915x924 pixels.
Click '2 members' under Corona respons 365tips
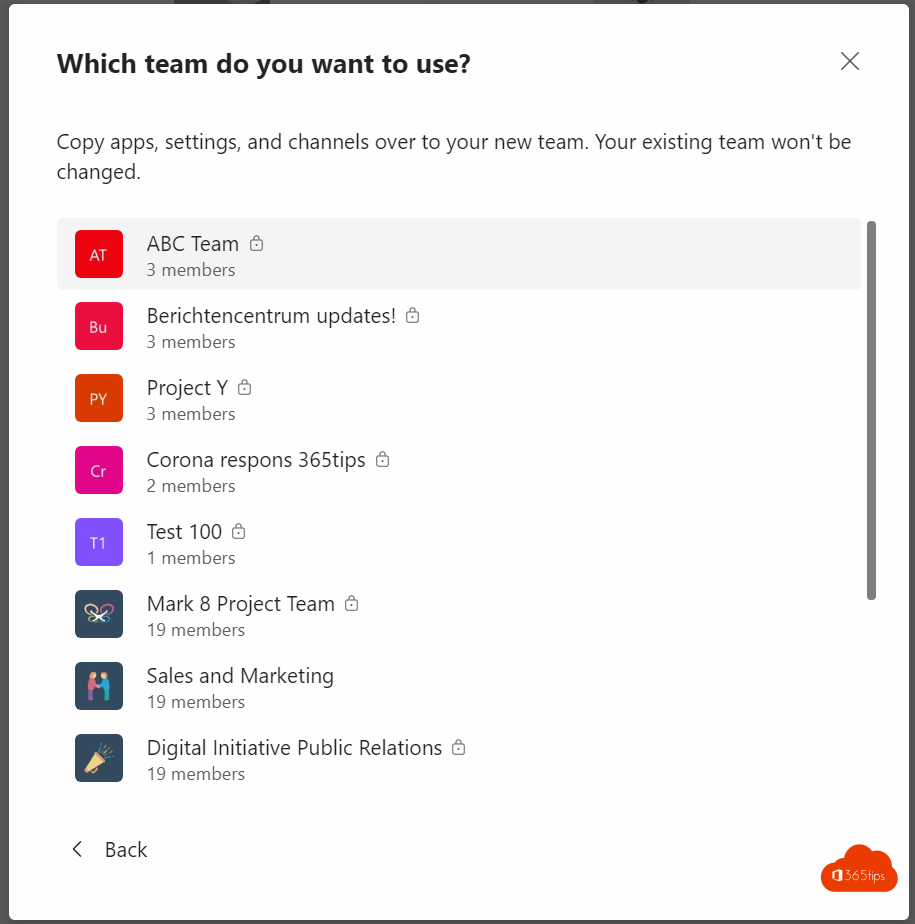[191, 486]
